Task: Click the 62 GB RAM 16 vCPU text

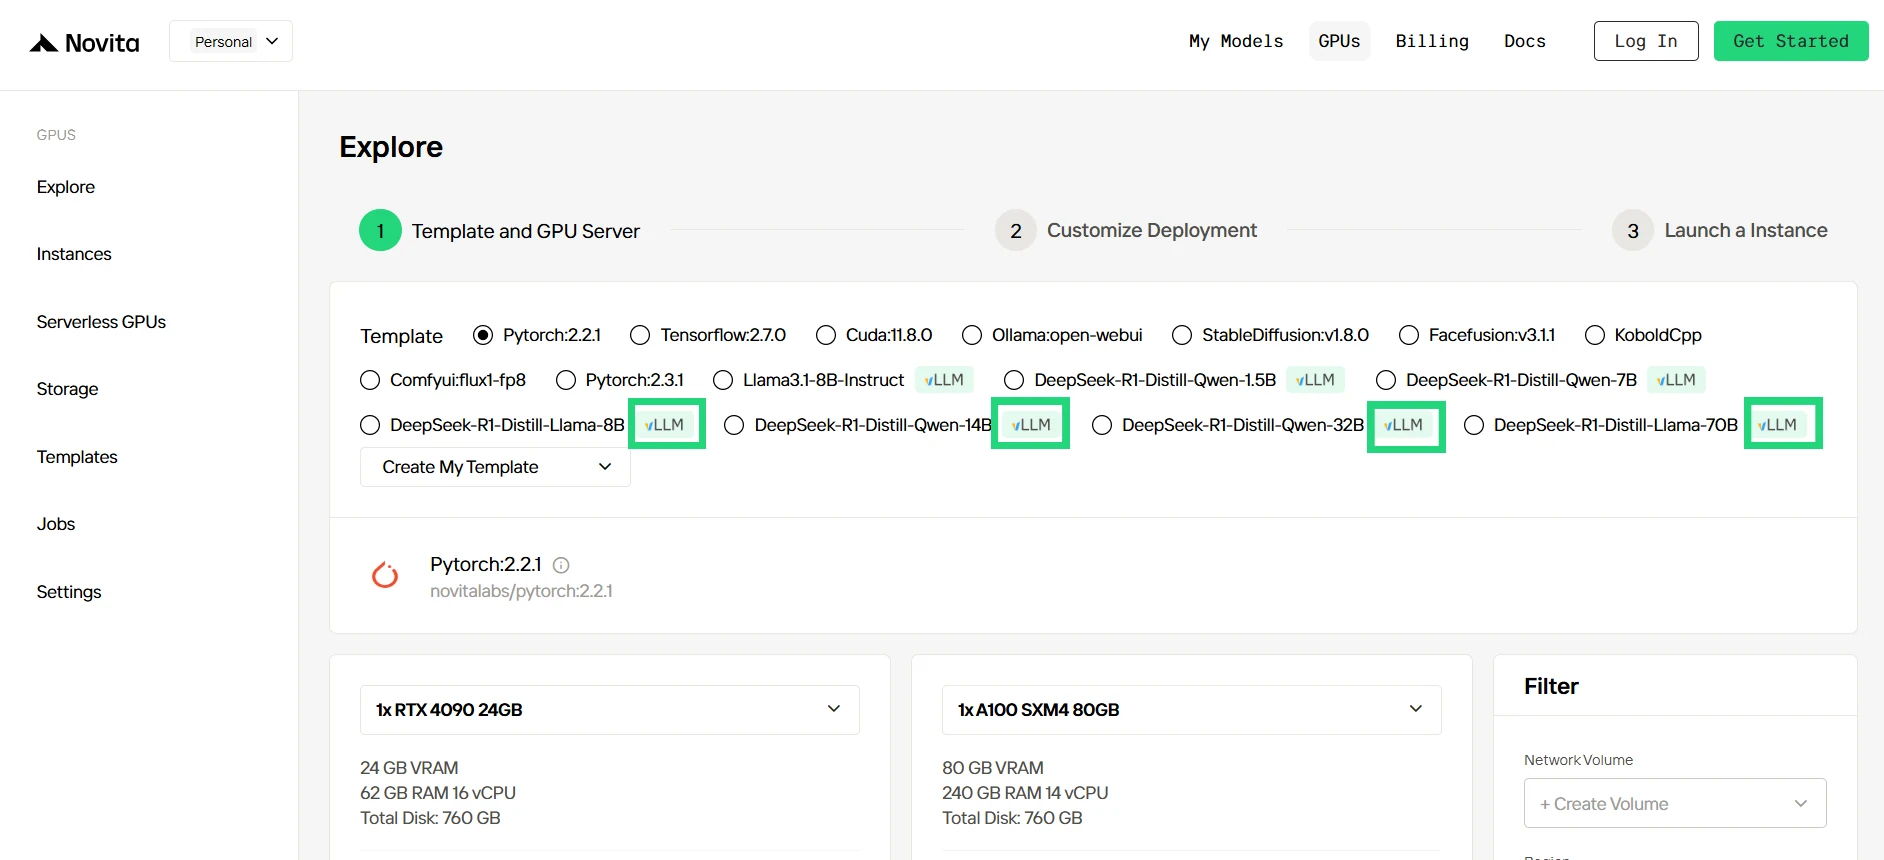Action: coord(438,793)
